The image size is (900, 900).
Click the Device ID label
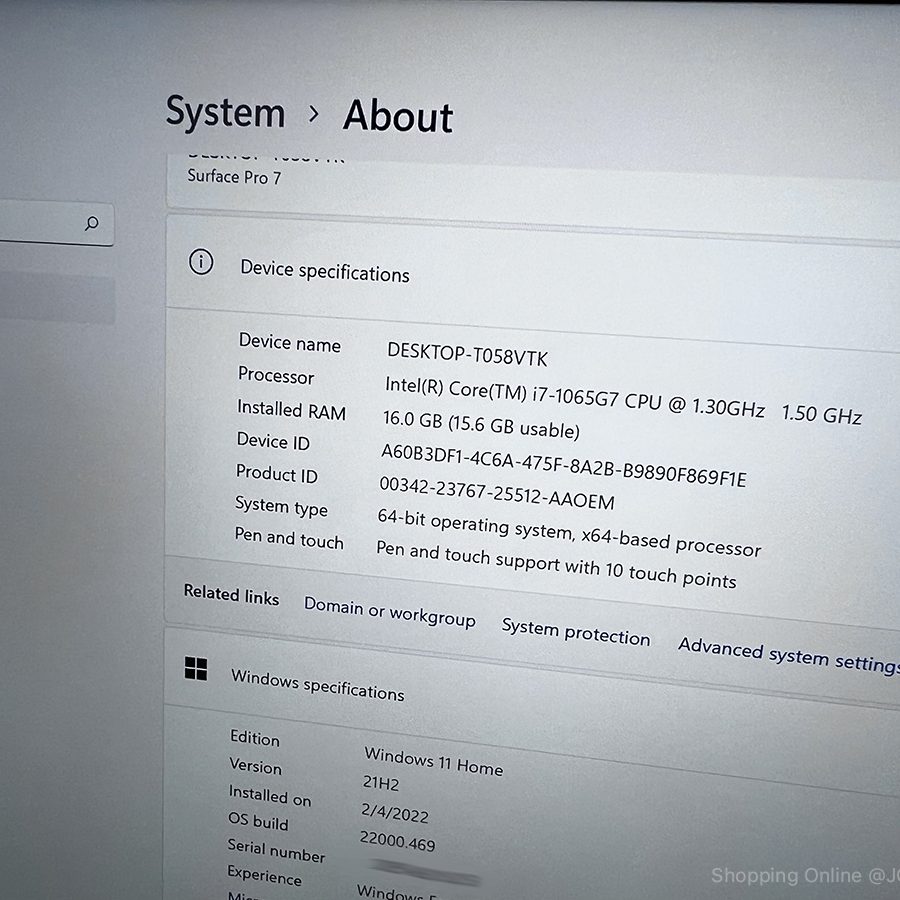[x=273, y=441]
